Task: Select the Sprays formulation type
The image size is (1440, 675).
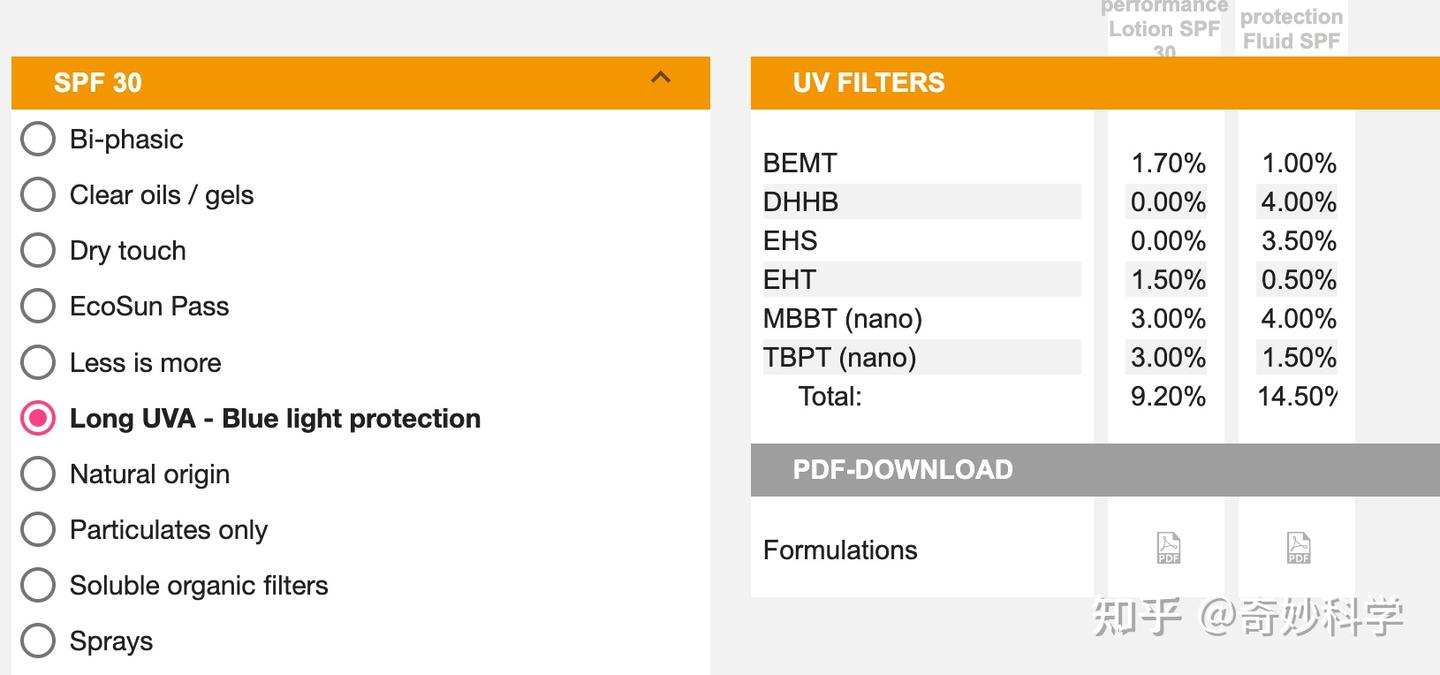Action: tap(38, 641)
